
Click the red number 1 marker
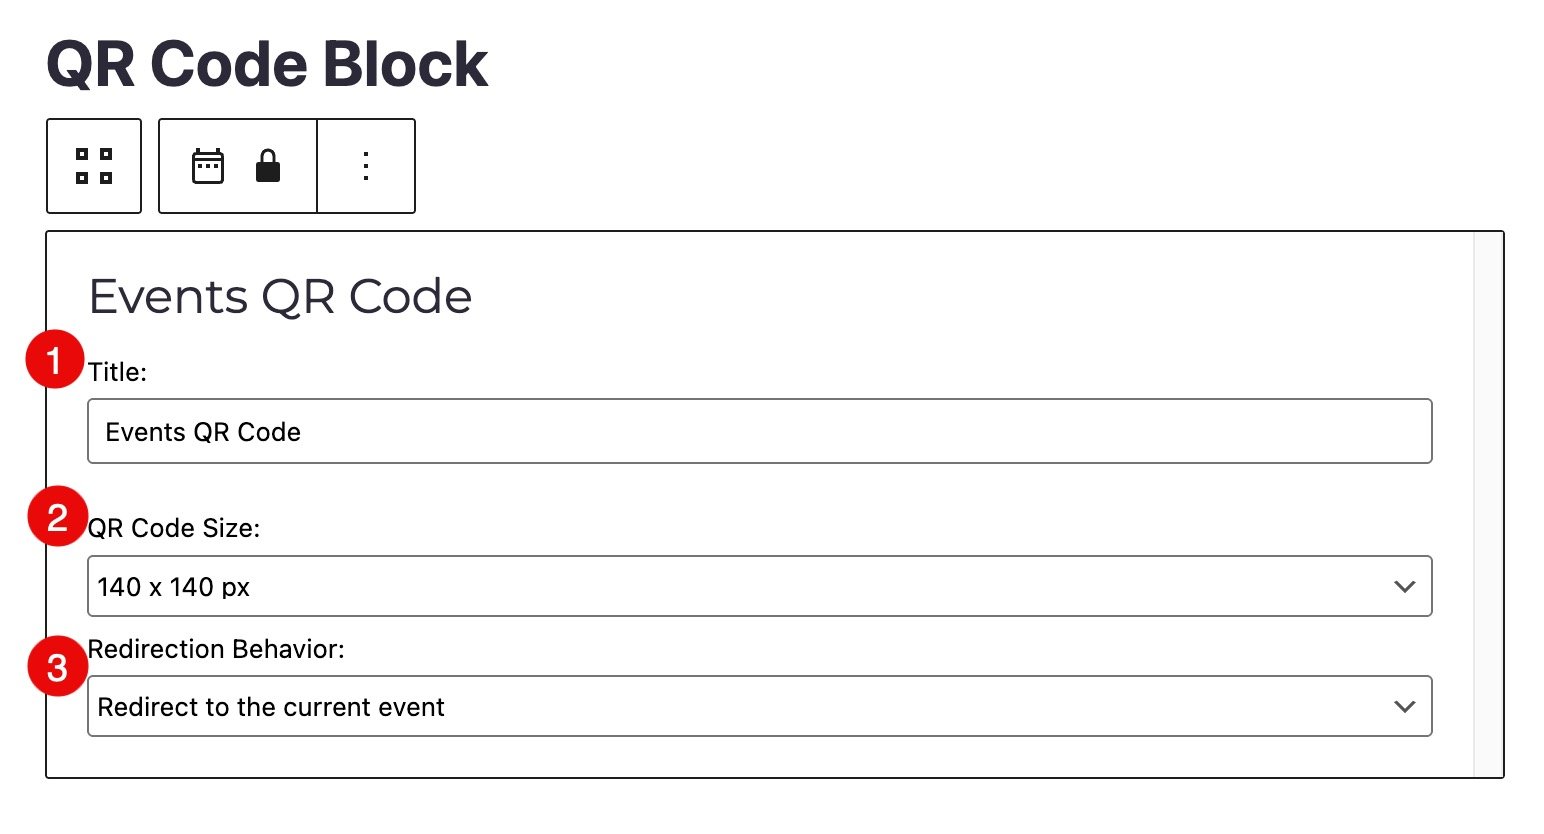pos(55,360)
